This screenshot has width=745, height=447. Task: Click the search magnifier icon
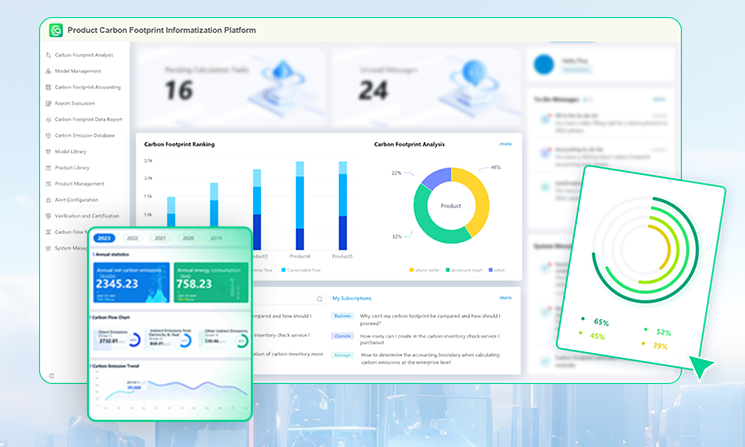pos(320,299)
